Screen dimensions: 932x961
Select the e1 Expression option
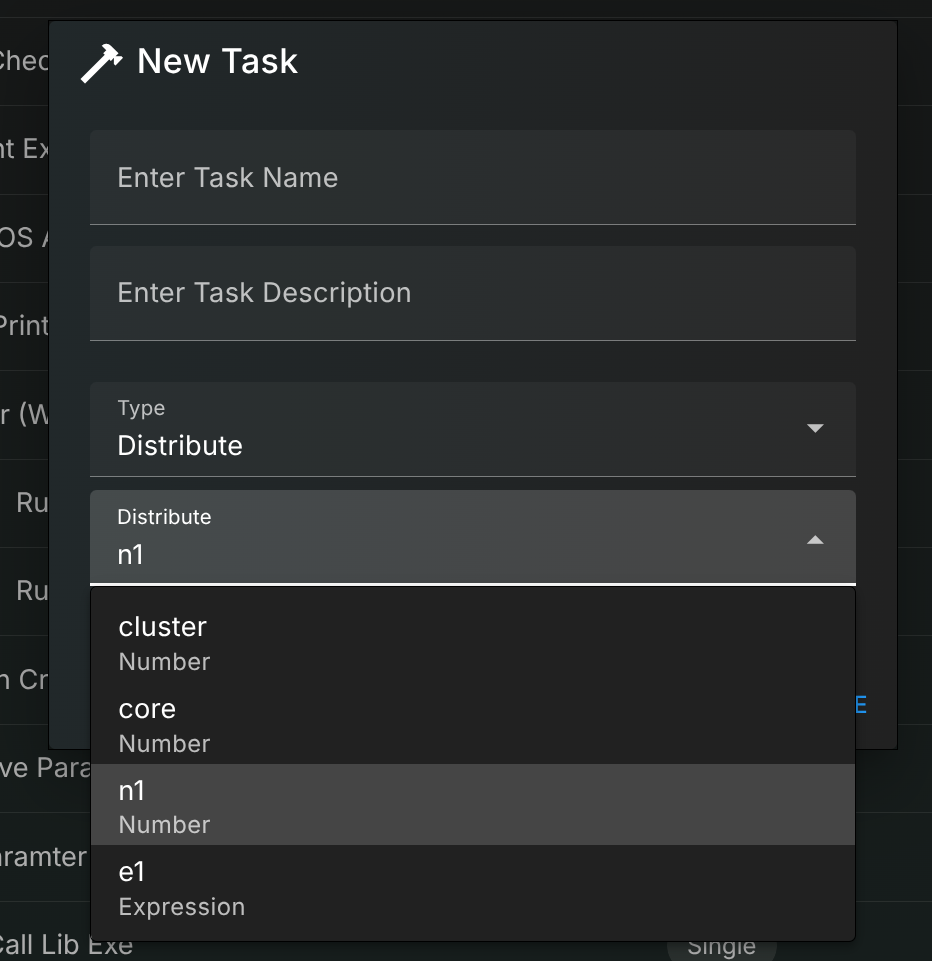tap(472, 888)
